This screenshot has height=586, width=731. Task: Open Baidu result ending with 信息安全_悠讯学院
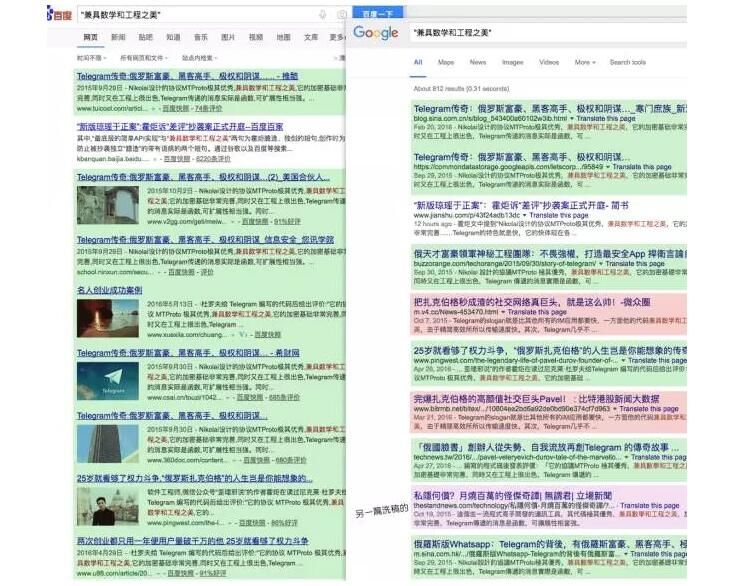pyautogui.click(x=205, y=240)
